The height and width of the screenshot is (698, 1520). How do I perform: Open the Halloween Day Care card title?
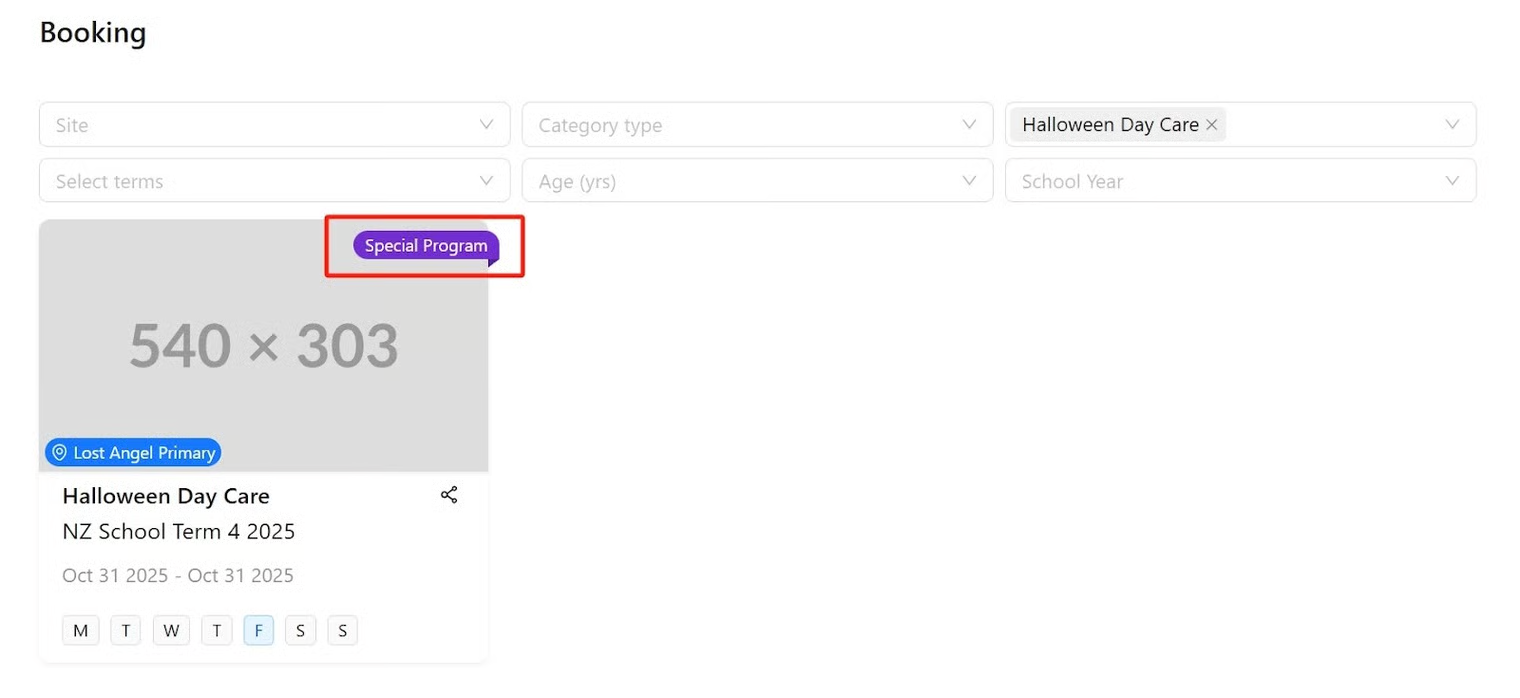(166, 496)
